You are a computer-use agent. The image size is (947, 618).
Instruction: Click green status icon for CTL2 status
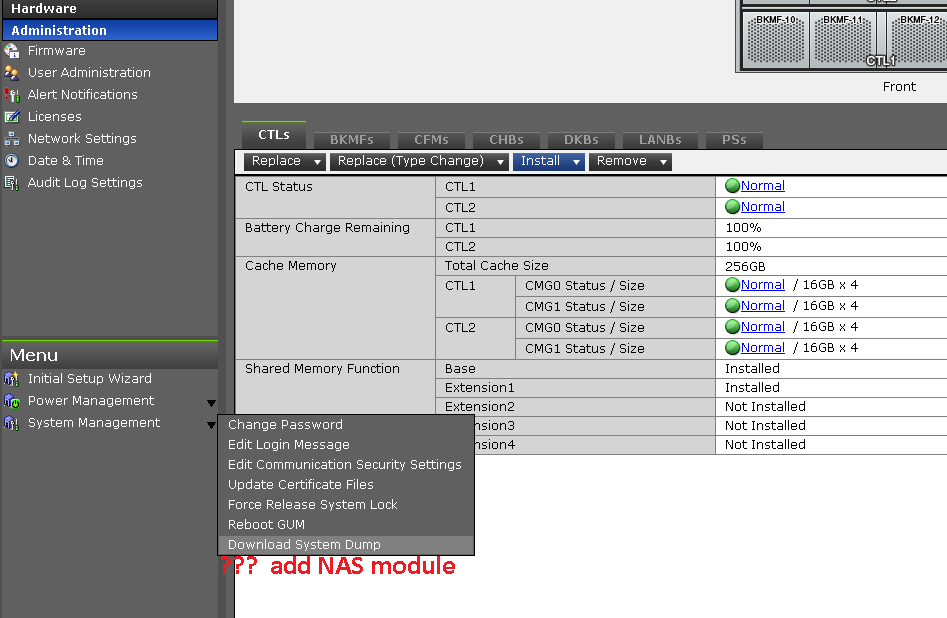[732, 207]
